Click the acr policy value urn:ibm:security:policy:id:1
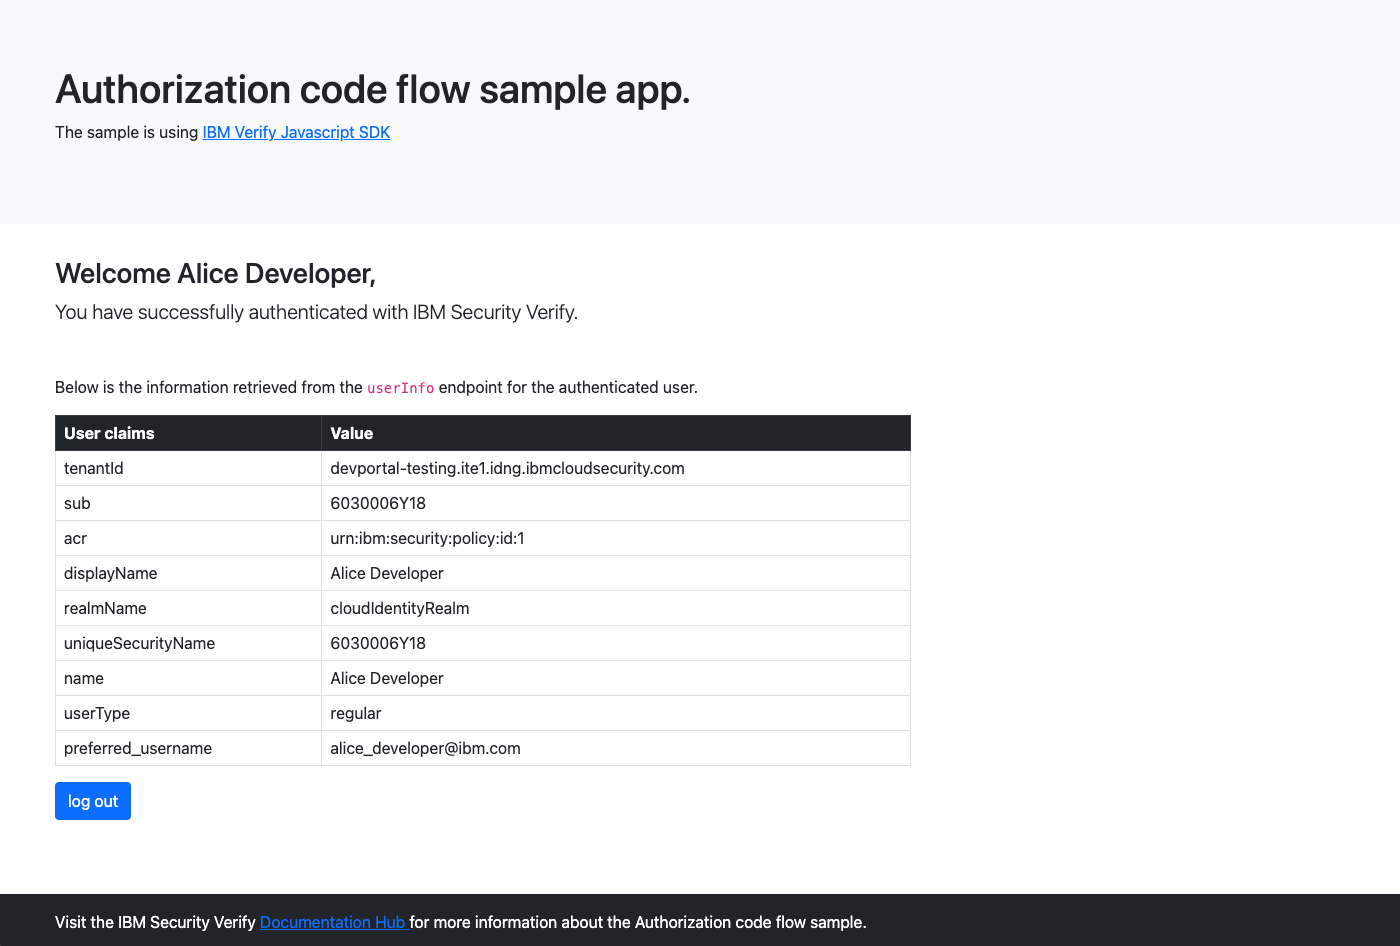 click(427, 538)
